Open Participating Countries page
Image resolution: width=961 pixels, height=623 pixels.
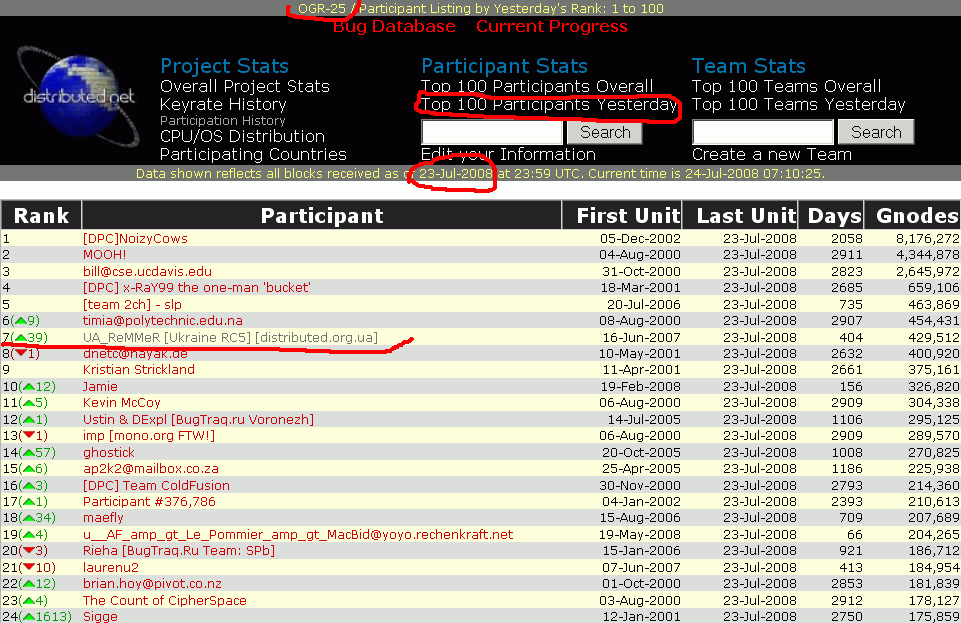(253, 154)
